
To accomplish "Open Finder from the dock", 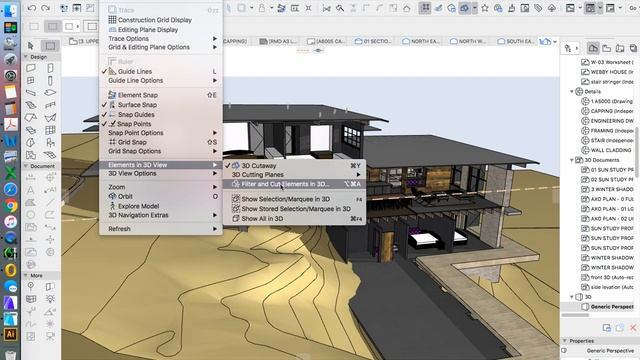I will 10,10.
